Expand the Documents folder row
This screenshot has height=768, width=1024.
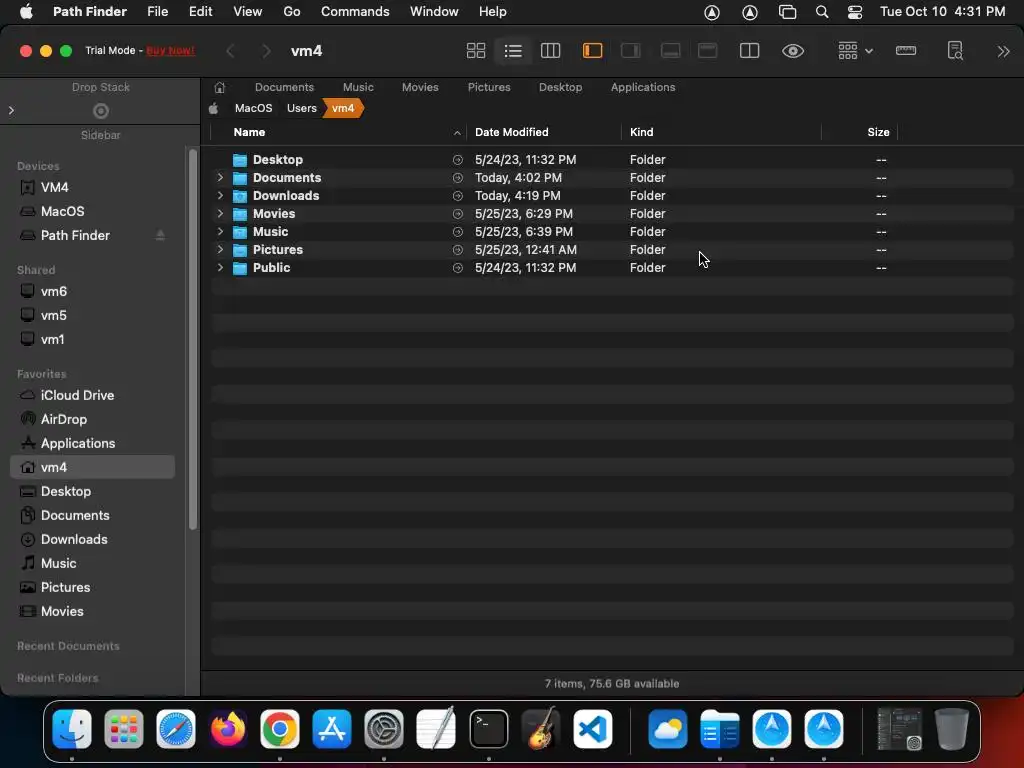[220, 178]
